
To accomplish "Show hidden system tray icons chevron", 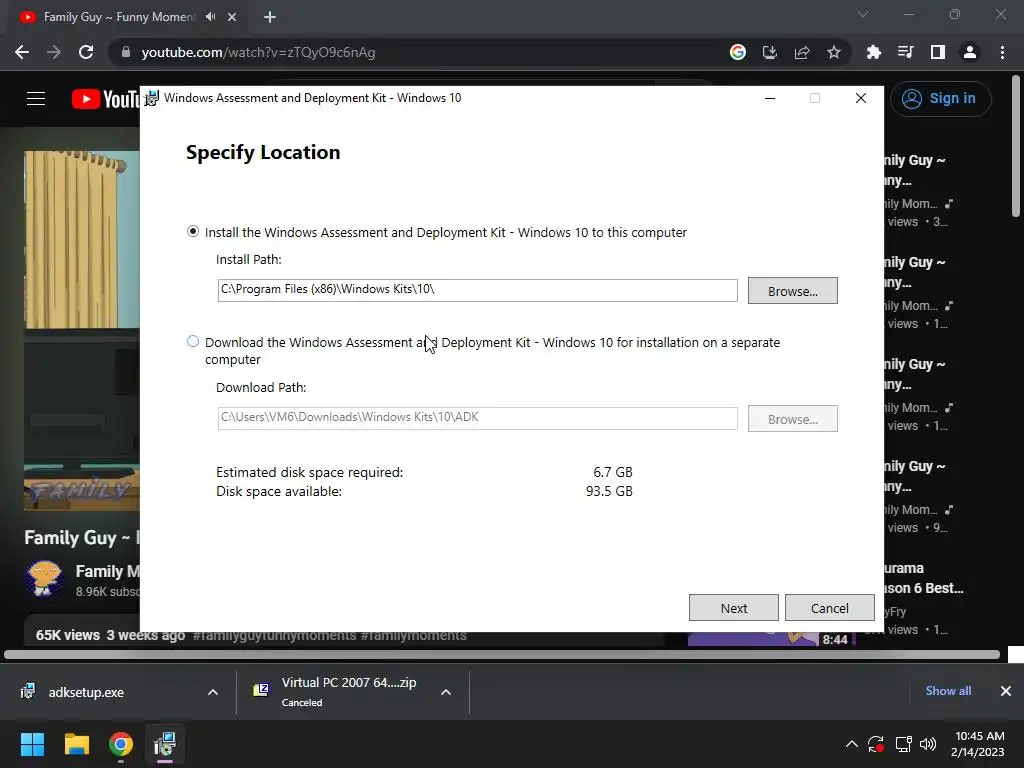I will coord(852,744).
